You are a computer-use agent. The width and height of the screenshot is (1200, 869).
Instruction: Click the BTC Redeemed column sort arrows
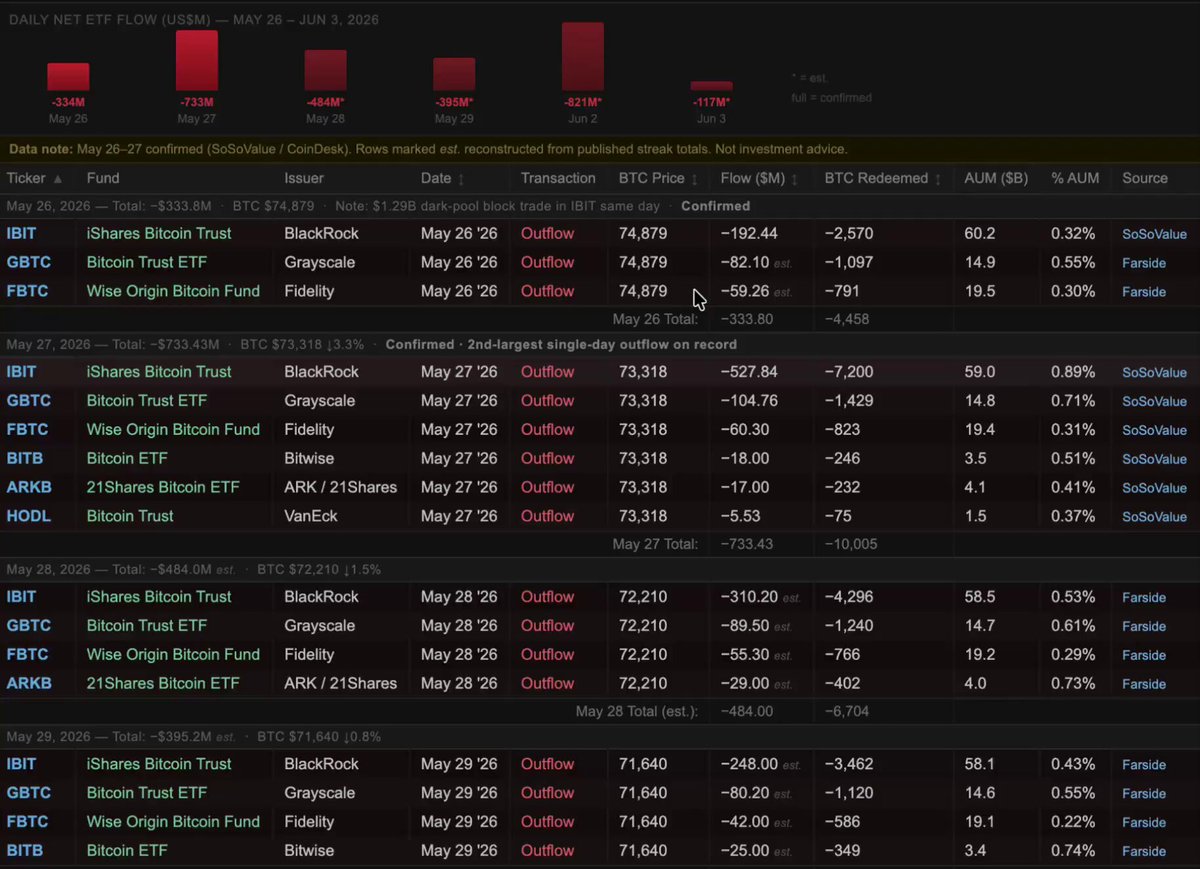pyautogui.click(x=938, y=179)
